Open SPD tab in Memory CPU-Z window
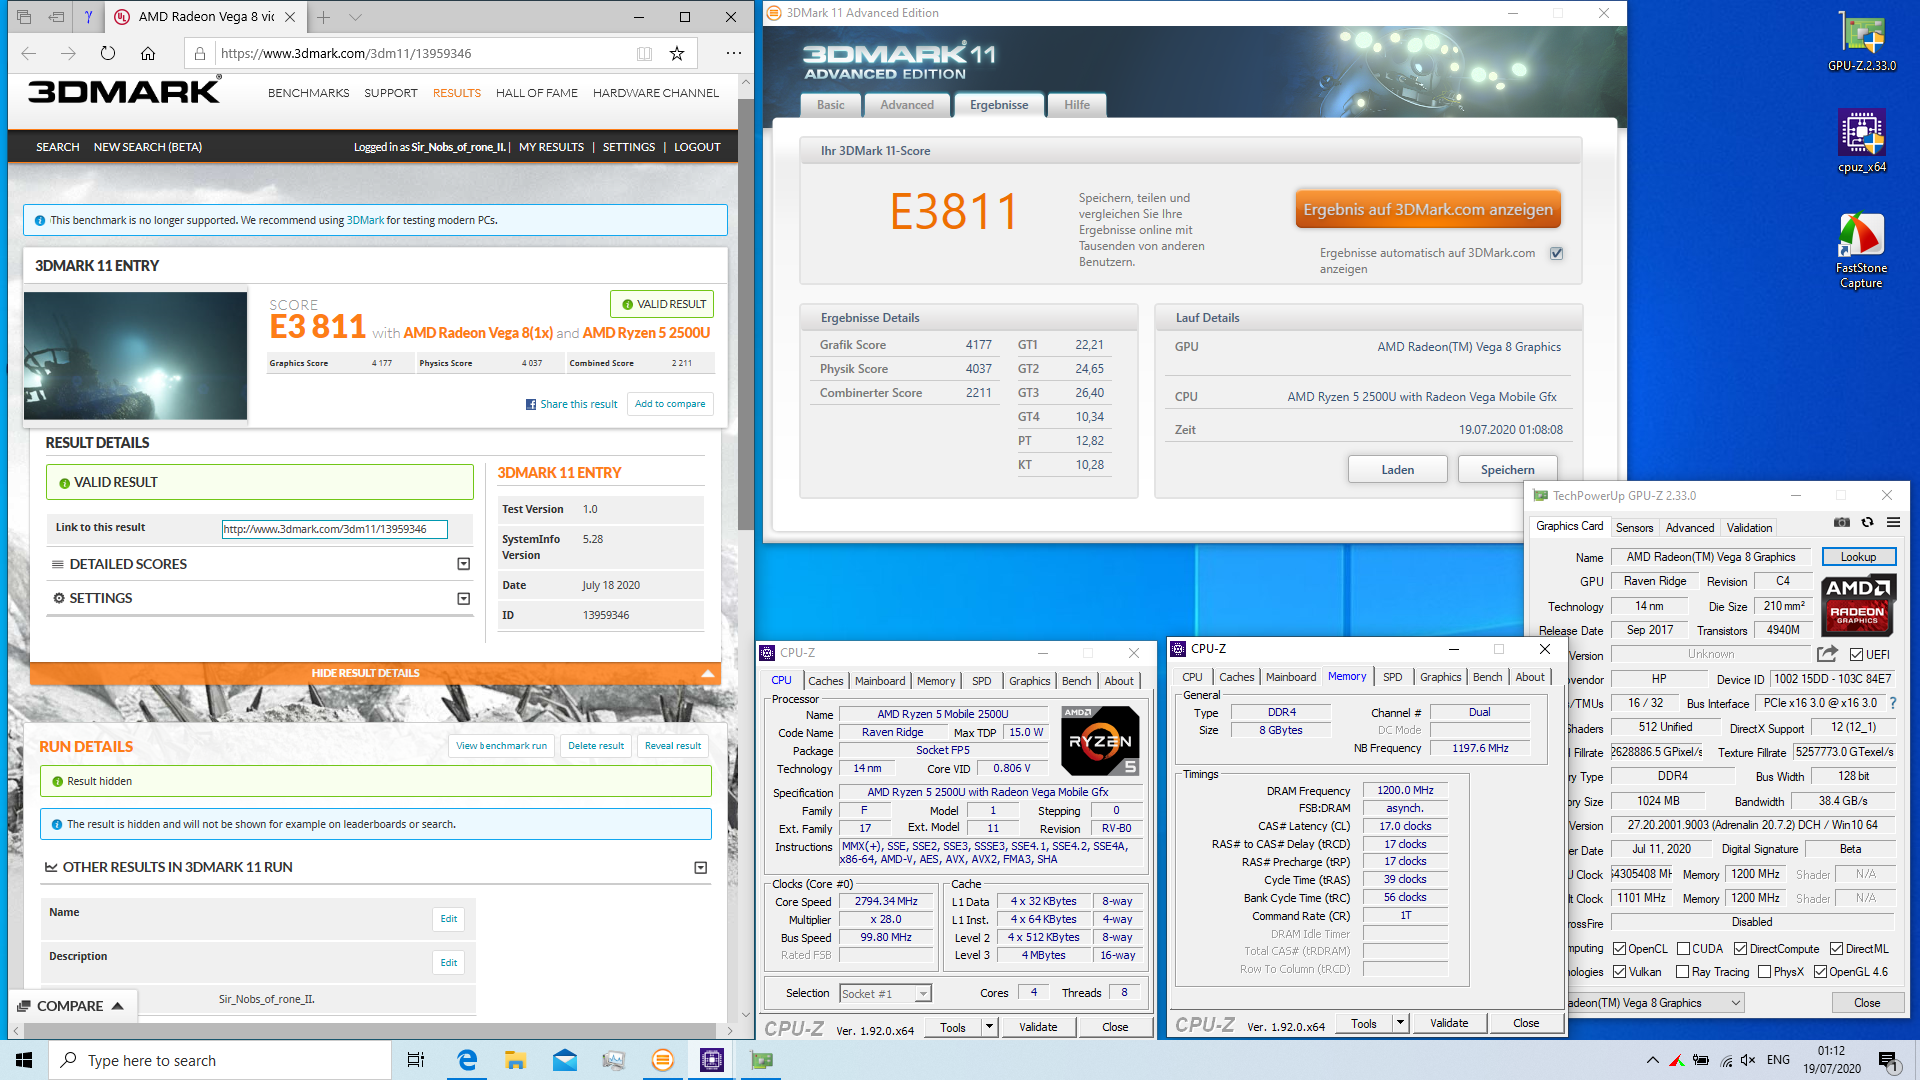 pos(1392,677)
